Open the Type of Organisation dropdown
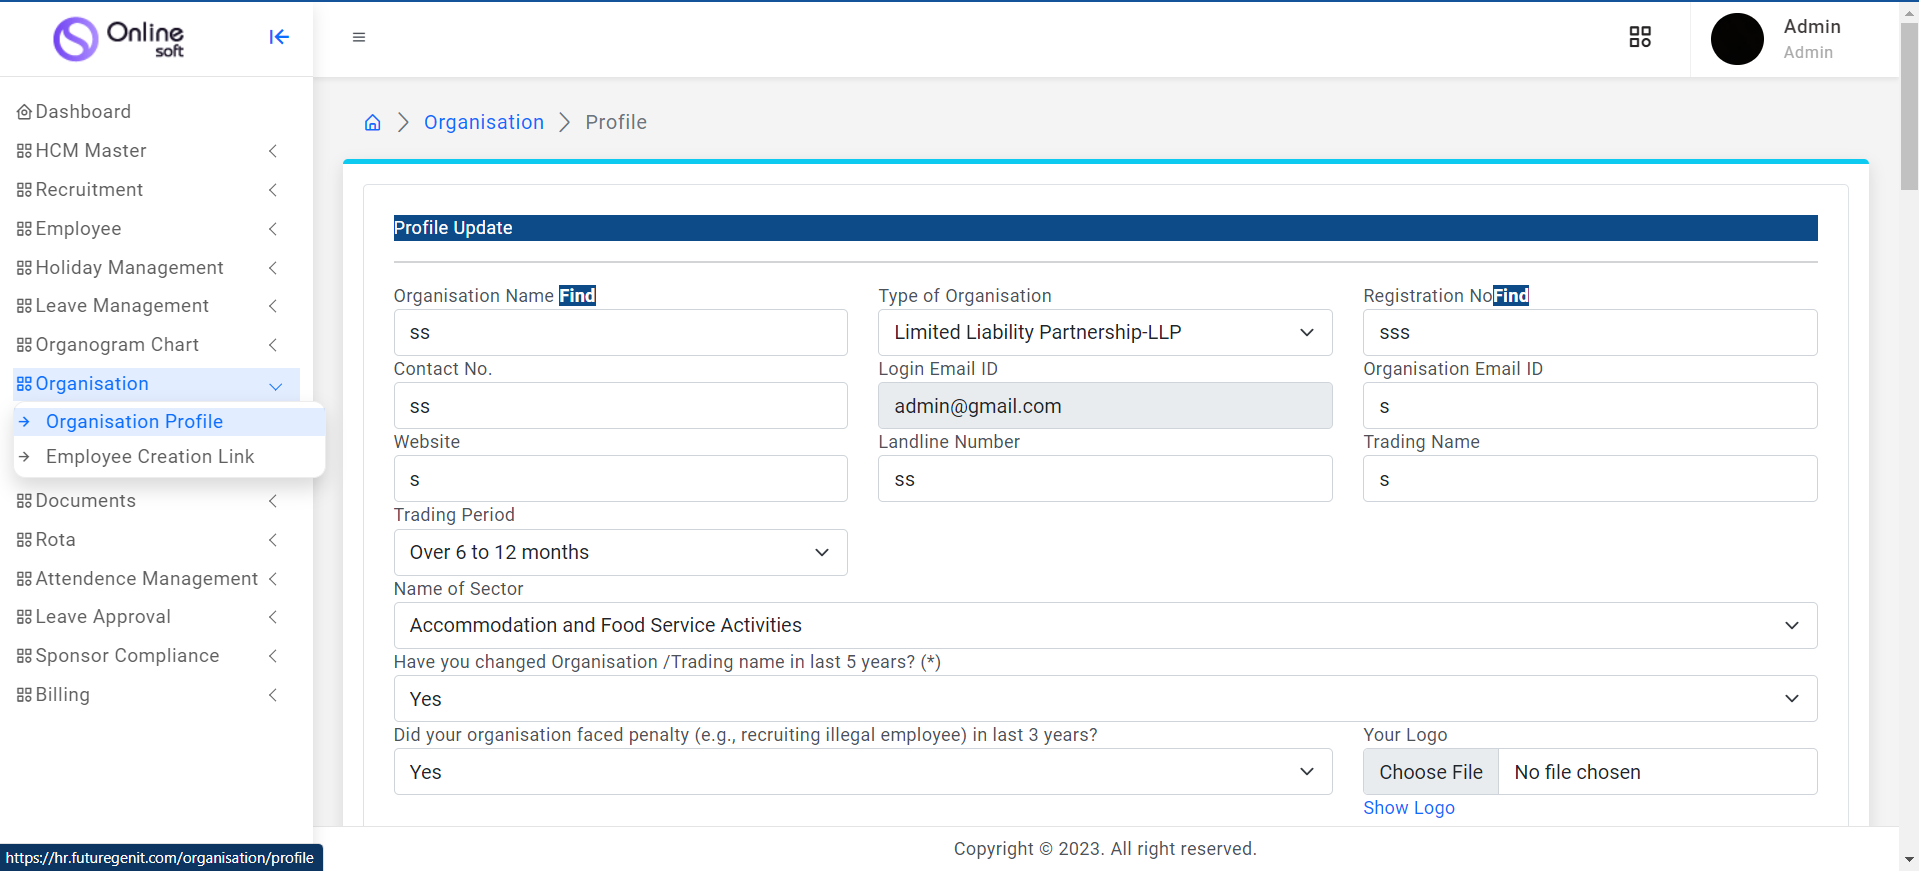 click(1104, 332)
